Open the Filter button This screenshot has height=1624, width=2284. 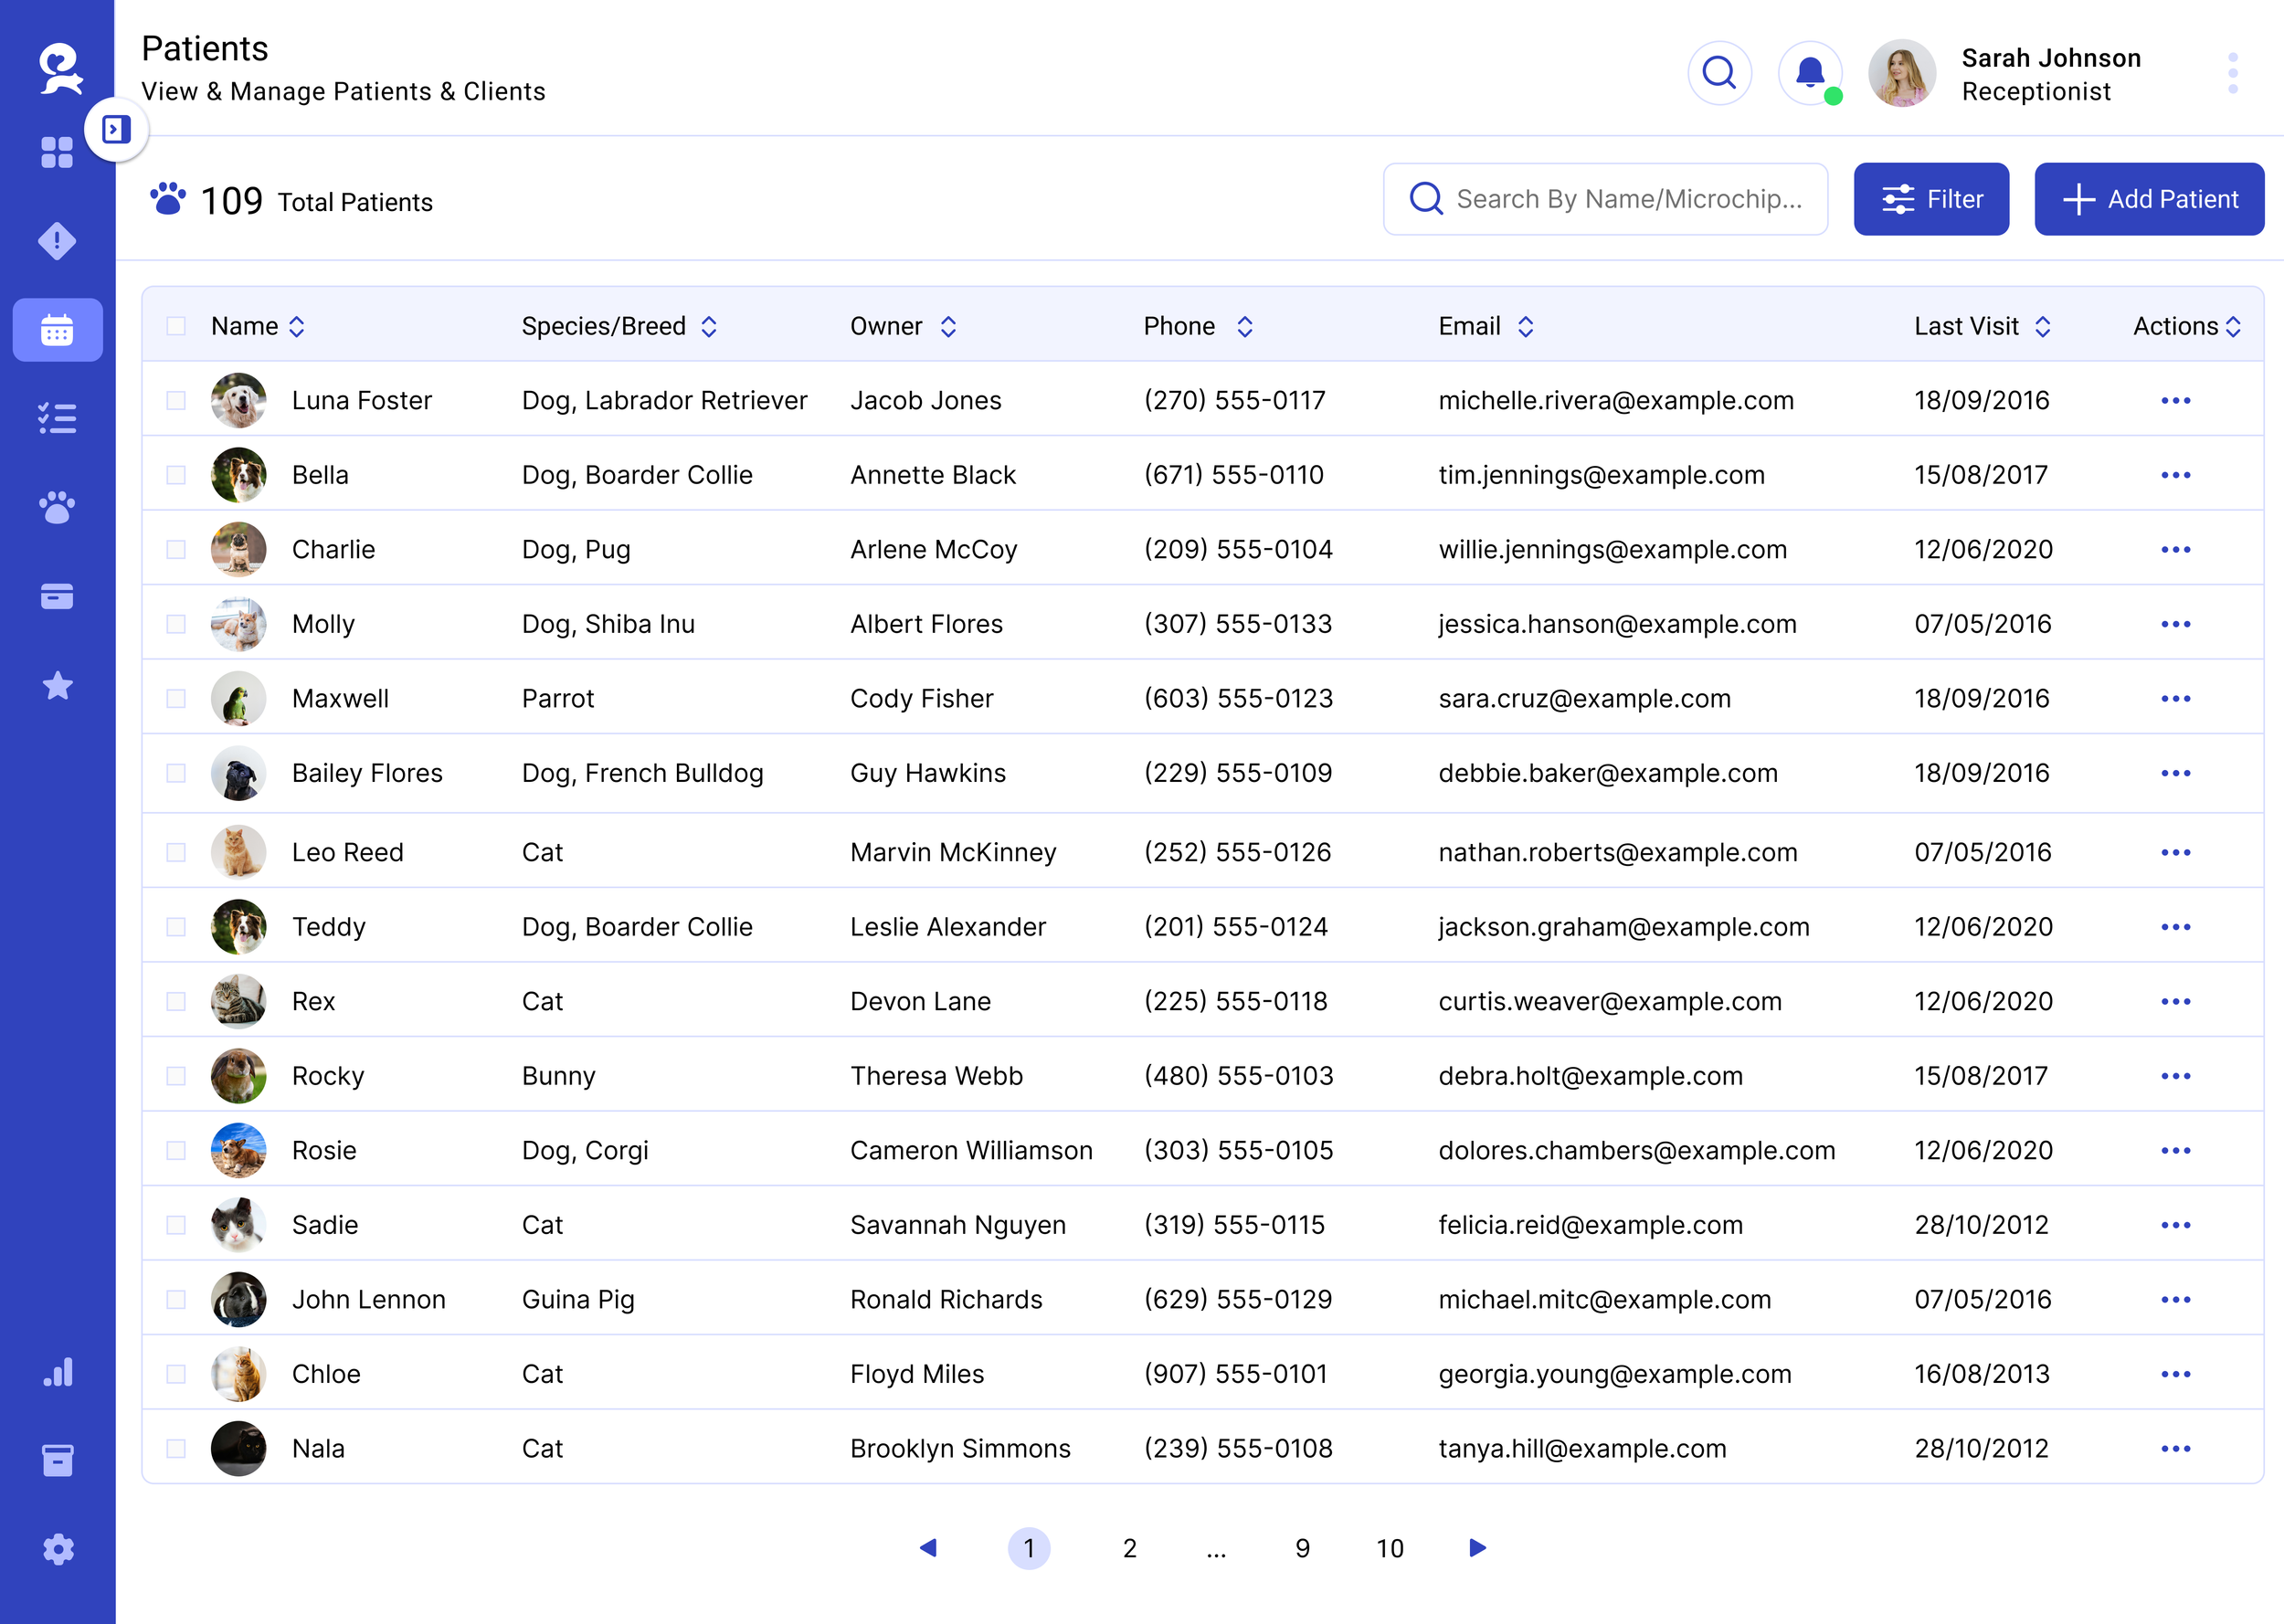coord(1930,199)
